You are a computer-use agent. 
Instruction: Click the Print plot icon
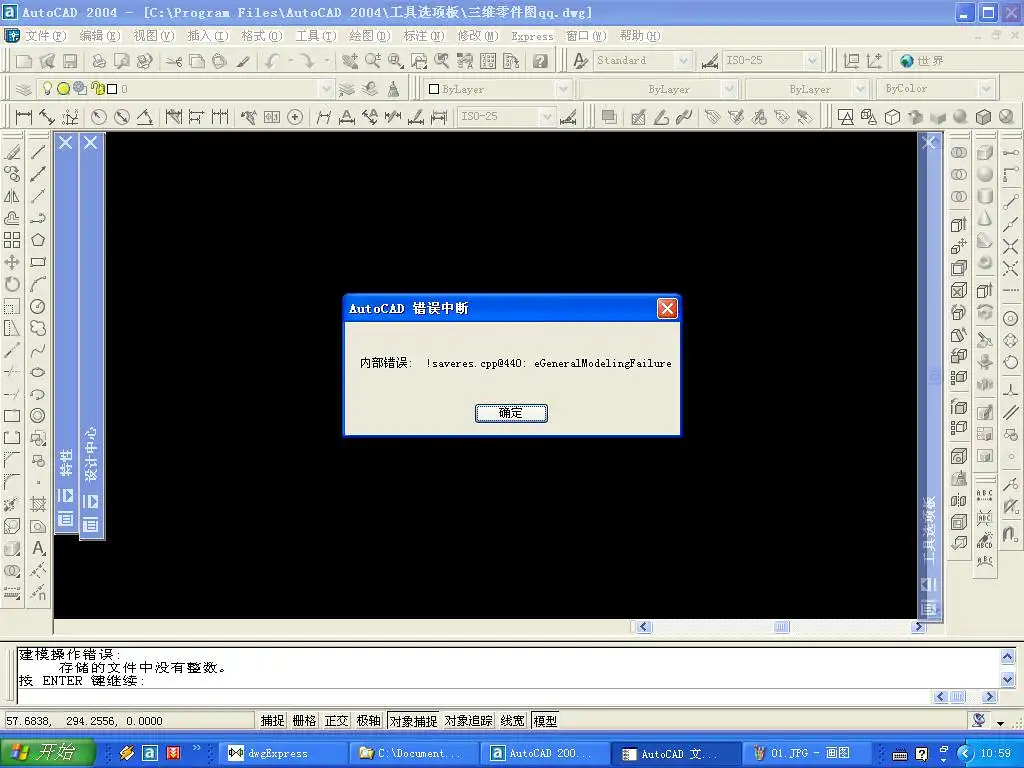pos(99,61)
